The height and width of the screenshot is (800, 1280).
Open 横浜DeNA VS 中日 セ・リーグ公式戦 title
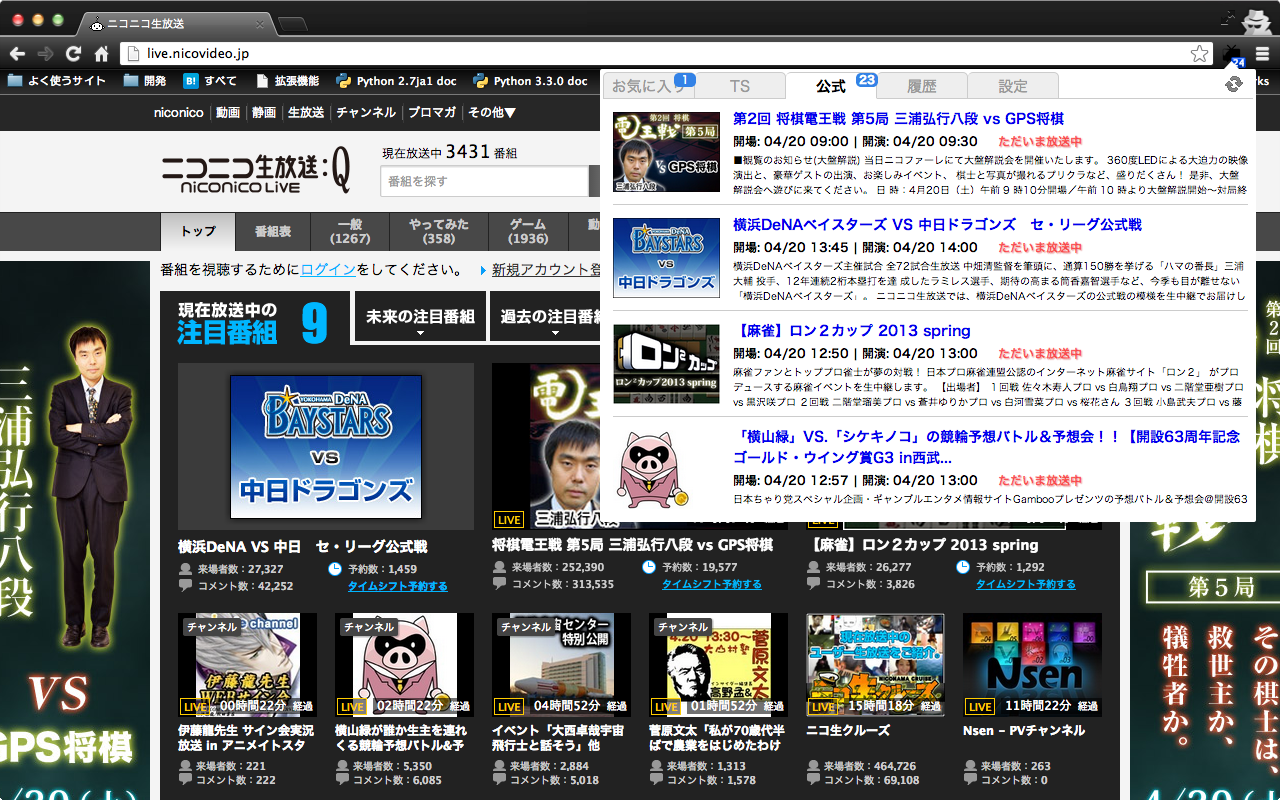click(302, 547)
